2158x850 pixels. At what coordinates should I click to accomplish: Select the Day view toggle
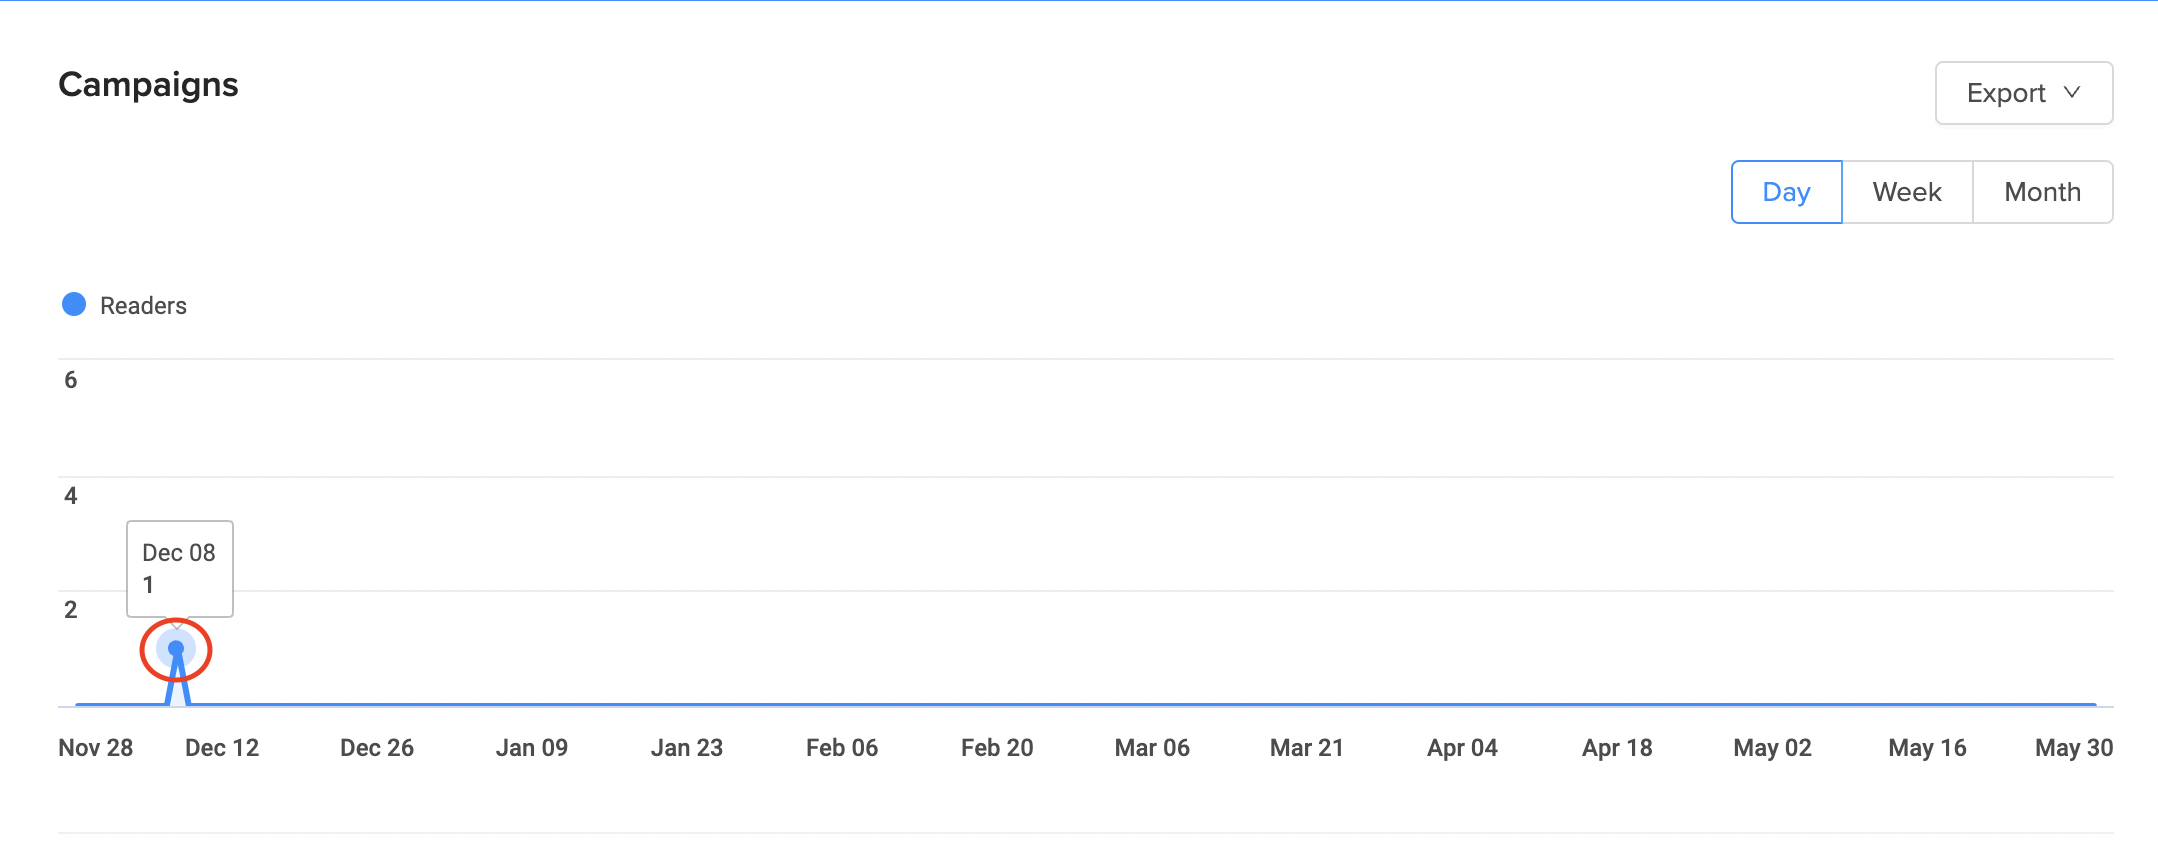coord(1786,192)
